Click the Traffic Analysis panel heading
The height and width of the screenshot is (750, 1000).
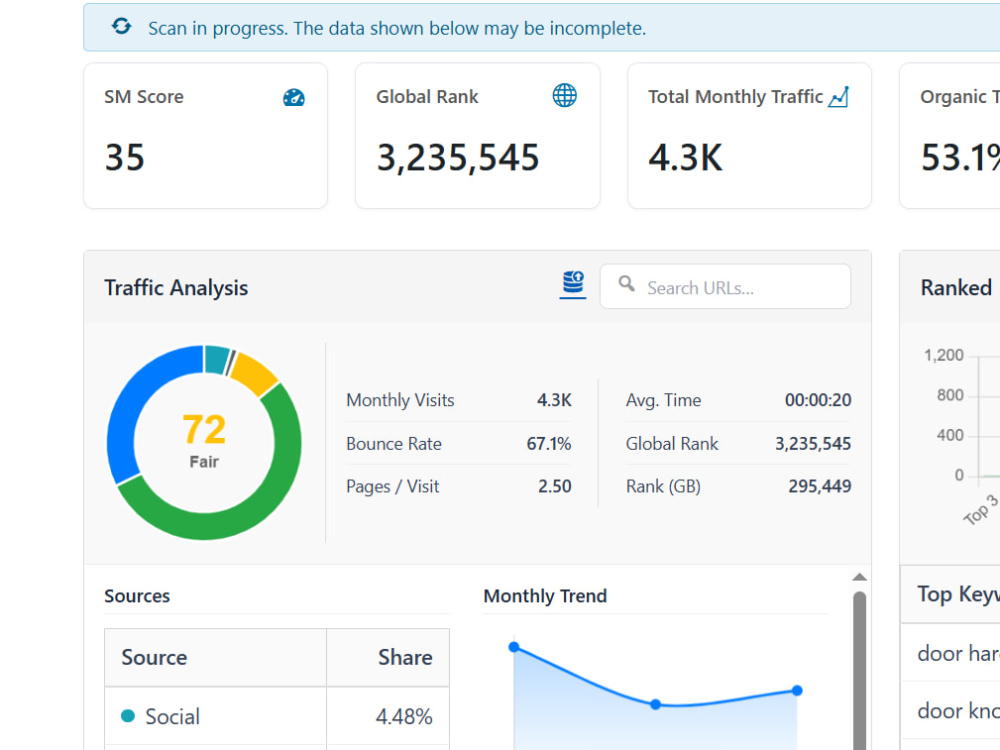click(x=176, y=288)
